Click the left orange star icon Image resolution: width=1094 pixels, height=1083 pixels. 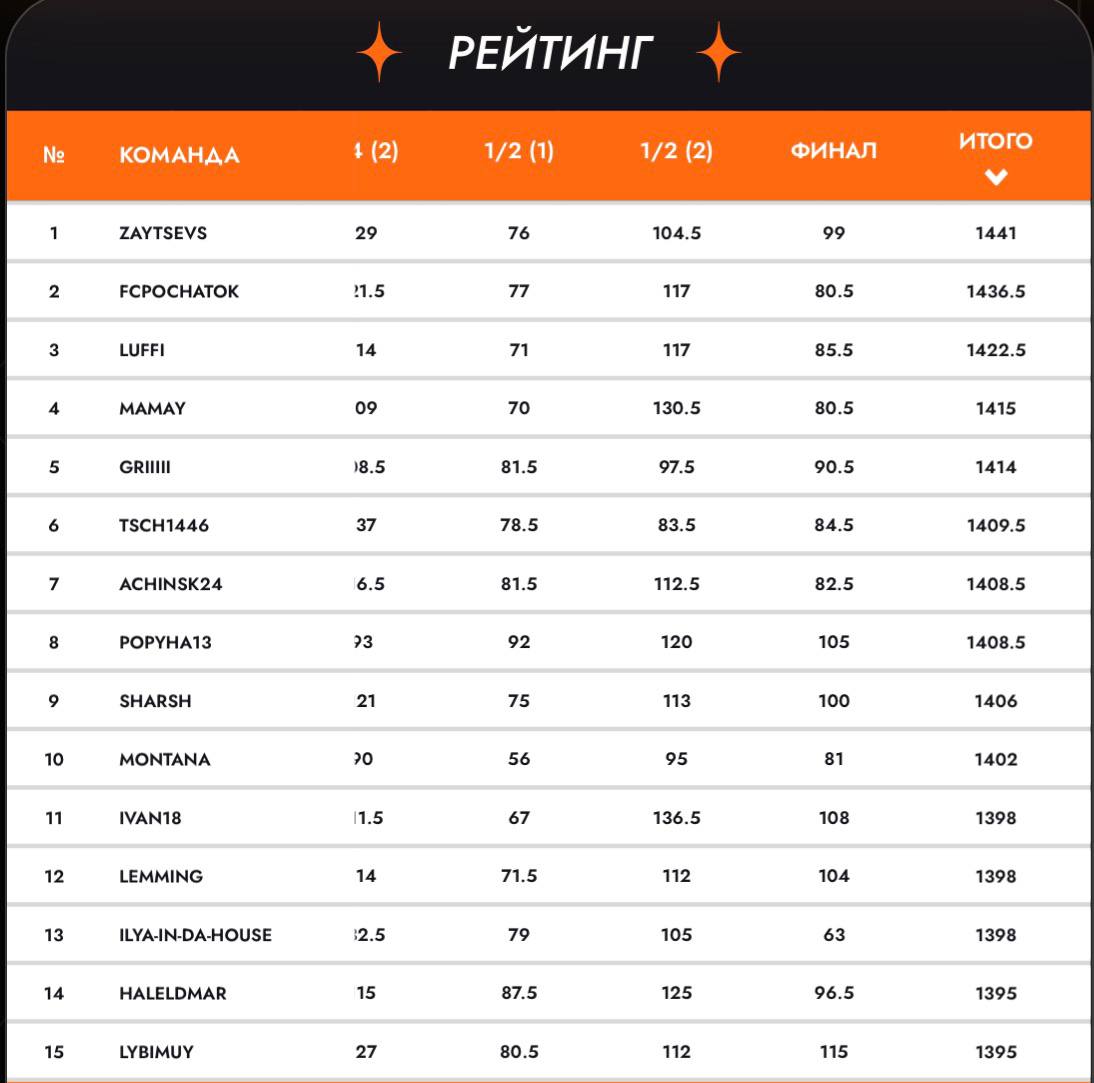(x=379, y=52)
